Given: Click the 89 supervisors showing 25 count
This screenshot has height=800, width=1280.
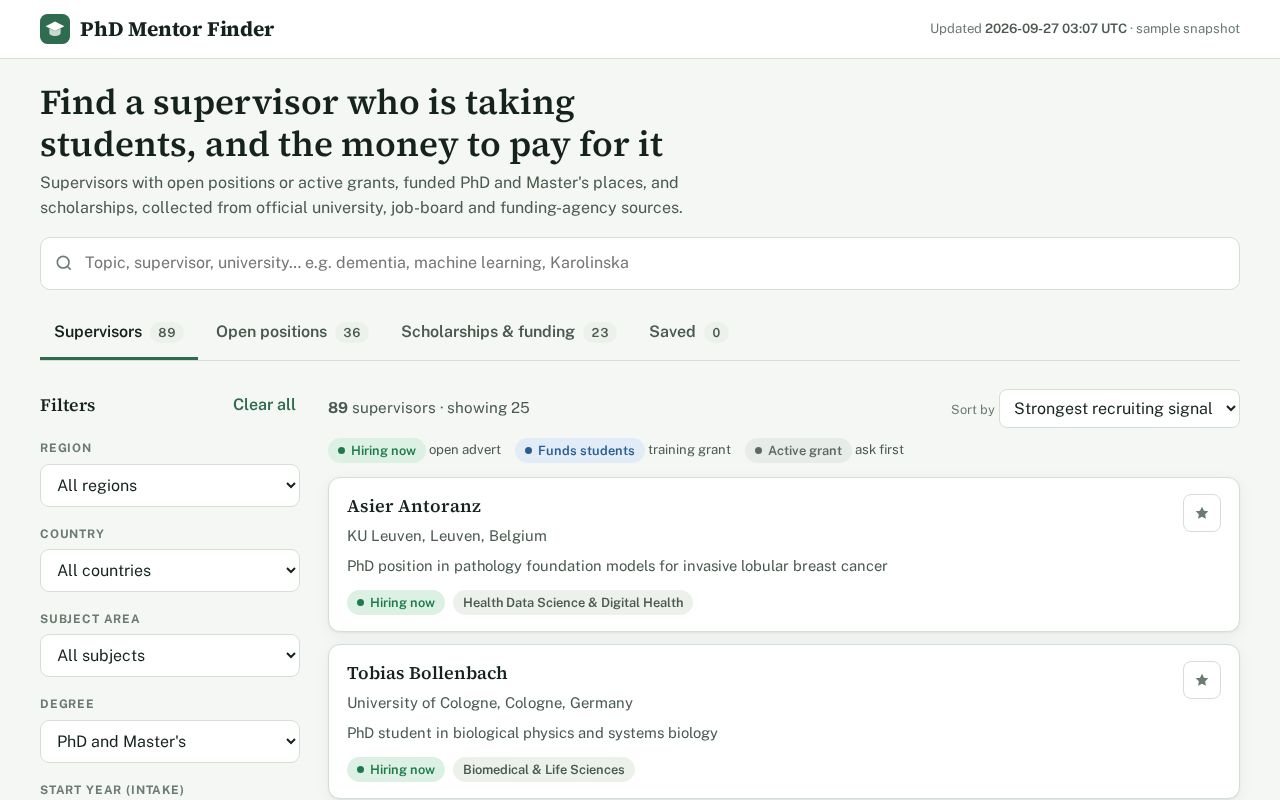Looking at the screenshot, I should point(429,408).
